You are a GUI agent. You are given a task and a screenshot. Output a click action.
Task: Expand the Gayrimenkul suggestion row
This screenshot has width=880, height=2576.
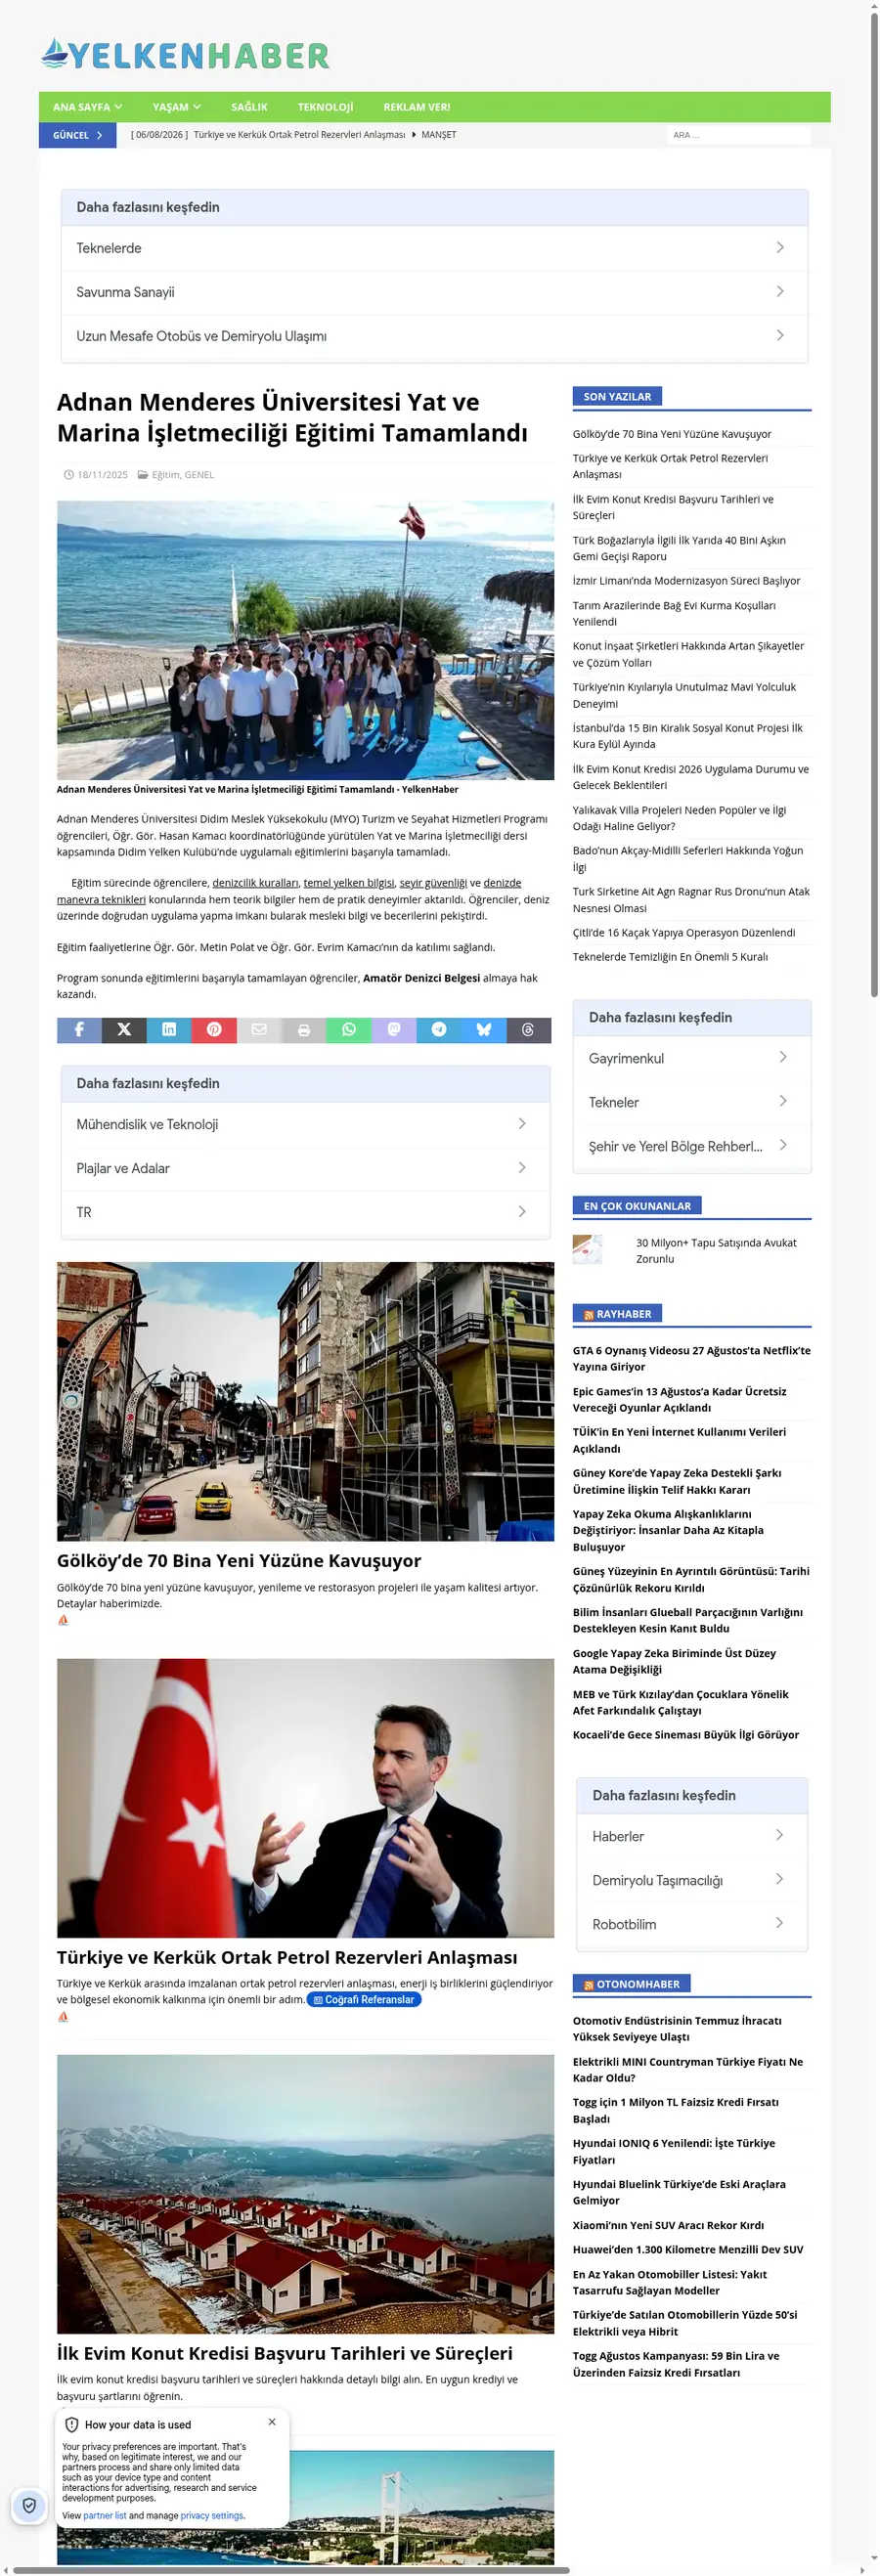click(692, 1058)
